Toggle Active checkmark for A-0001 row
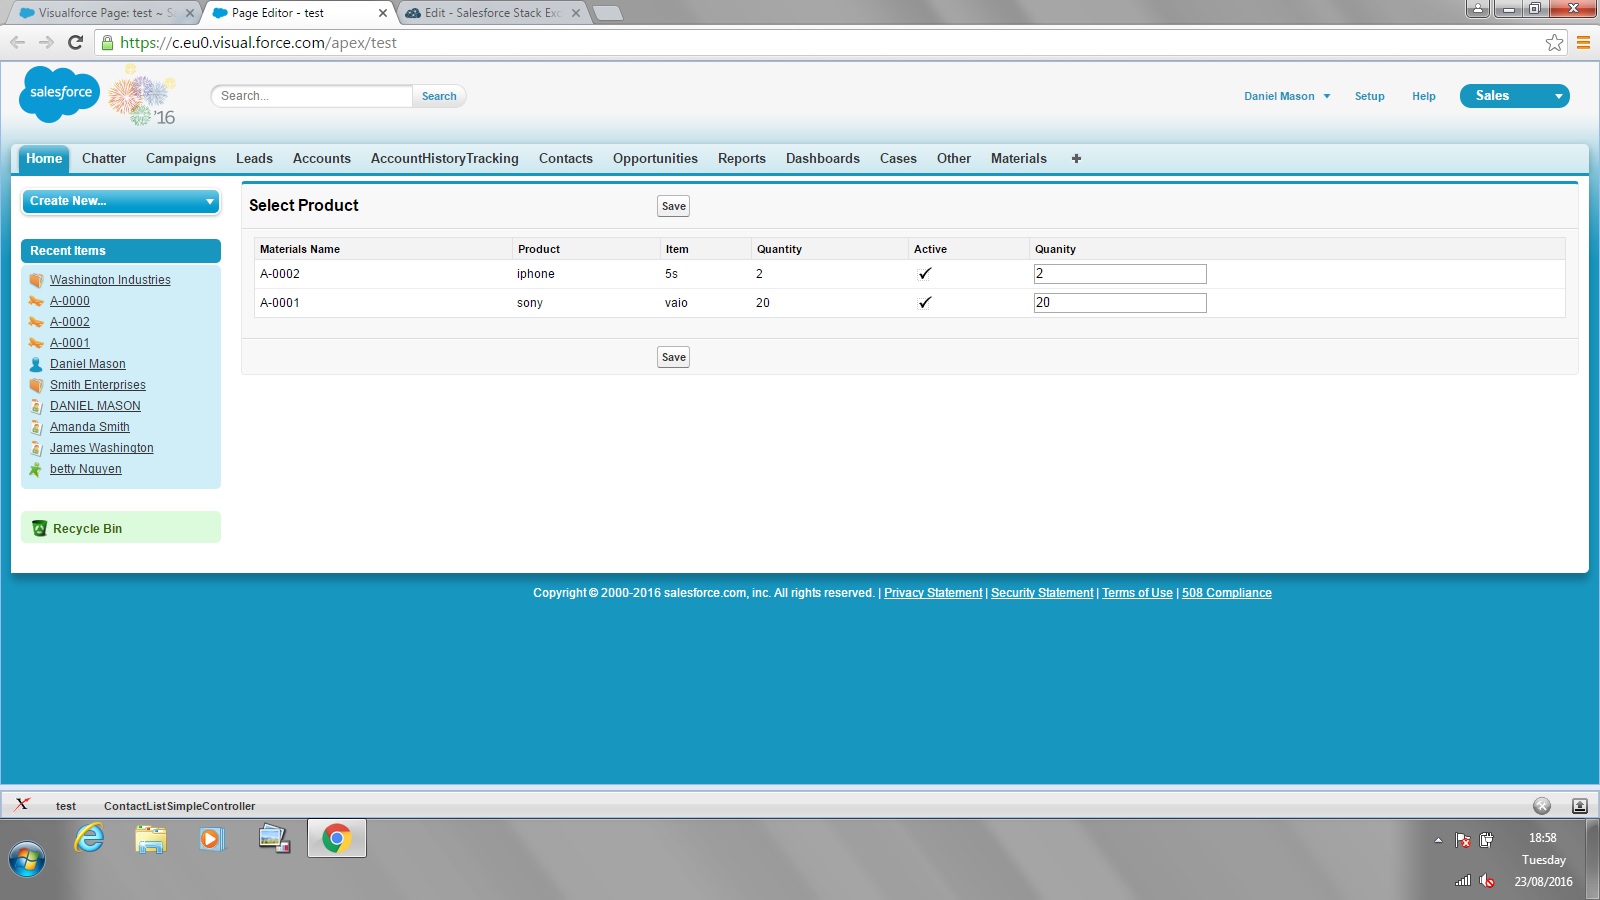The height and width of the screenshot is (900, 1600). (x=925, y=302)
